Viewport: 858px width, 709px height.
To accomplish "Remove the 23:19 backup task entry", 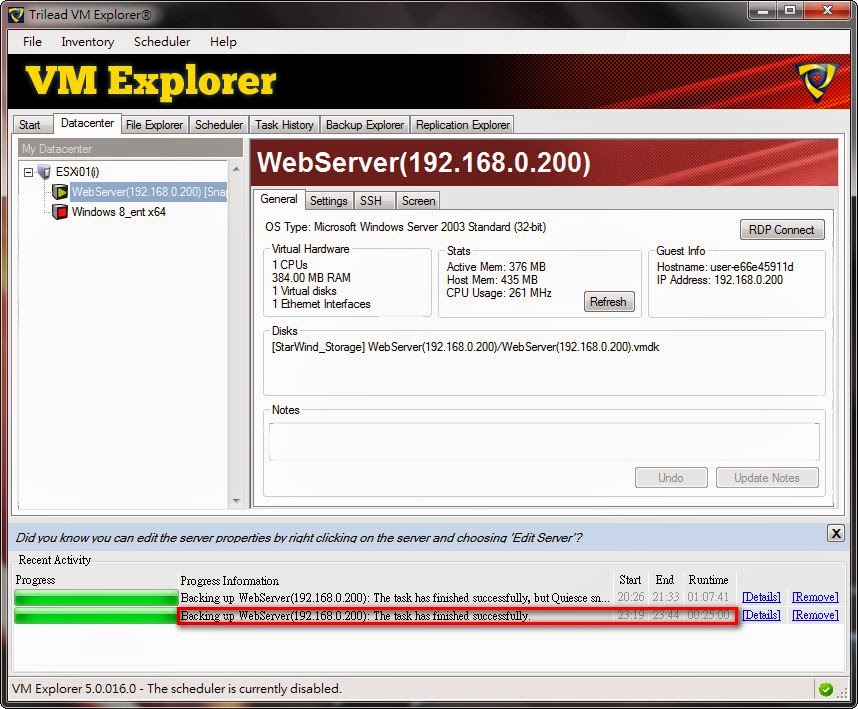I will point(815,615).
